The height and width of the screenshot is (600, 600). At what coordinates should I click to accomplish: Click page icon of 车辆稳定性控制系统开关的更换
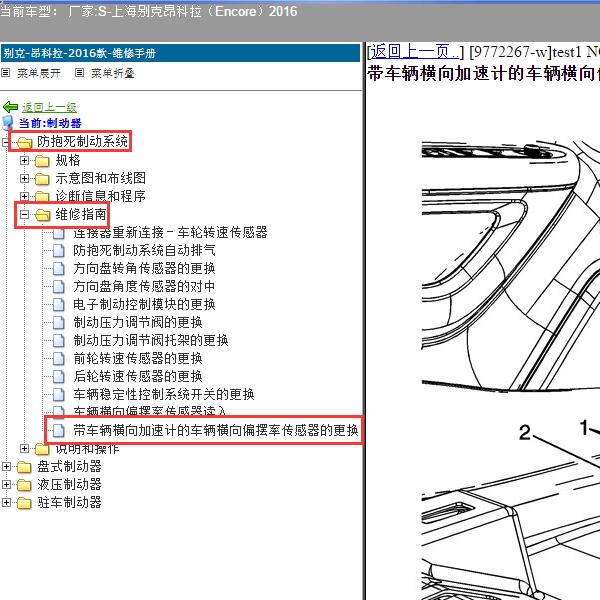pos(59,395)
